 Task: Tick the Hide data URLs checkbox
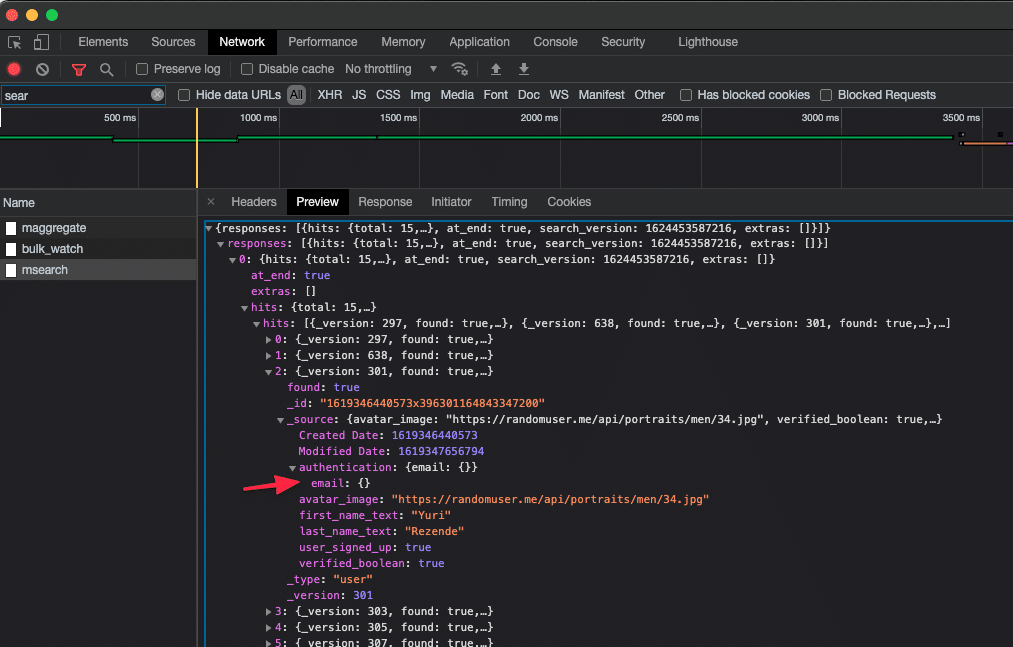pos(184,95)
